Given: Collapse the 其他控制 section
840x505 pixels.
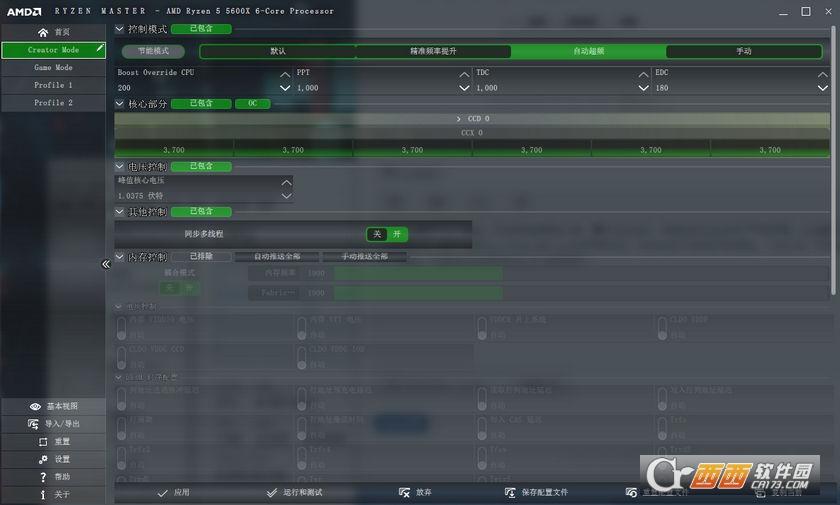Looking at the screenshot, I should (x=119, y=212).
